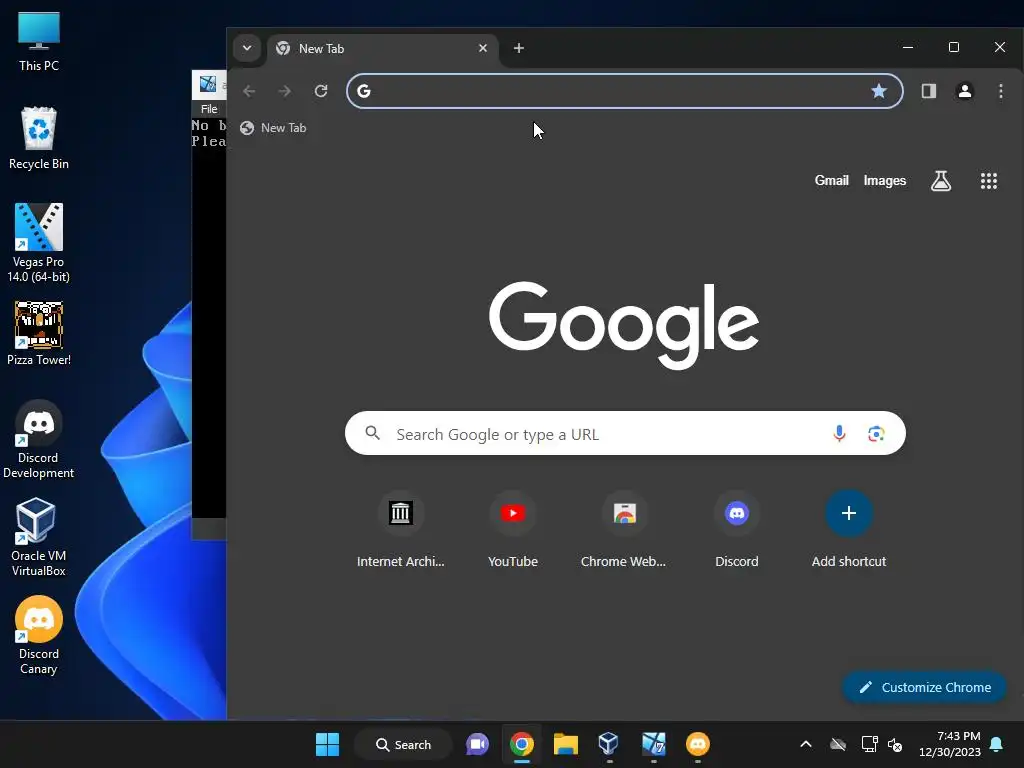
Task: Open Google Images link
Action: pyautogui.click(x=885, y=181)
